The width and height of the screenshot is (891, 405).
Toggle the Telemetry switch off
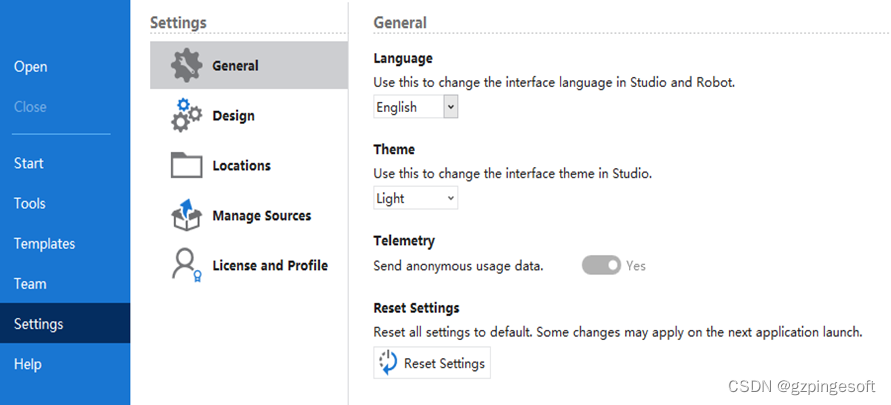tap(601, 266)
